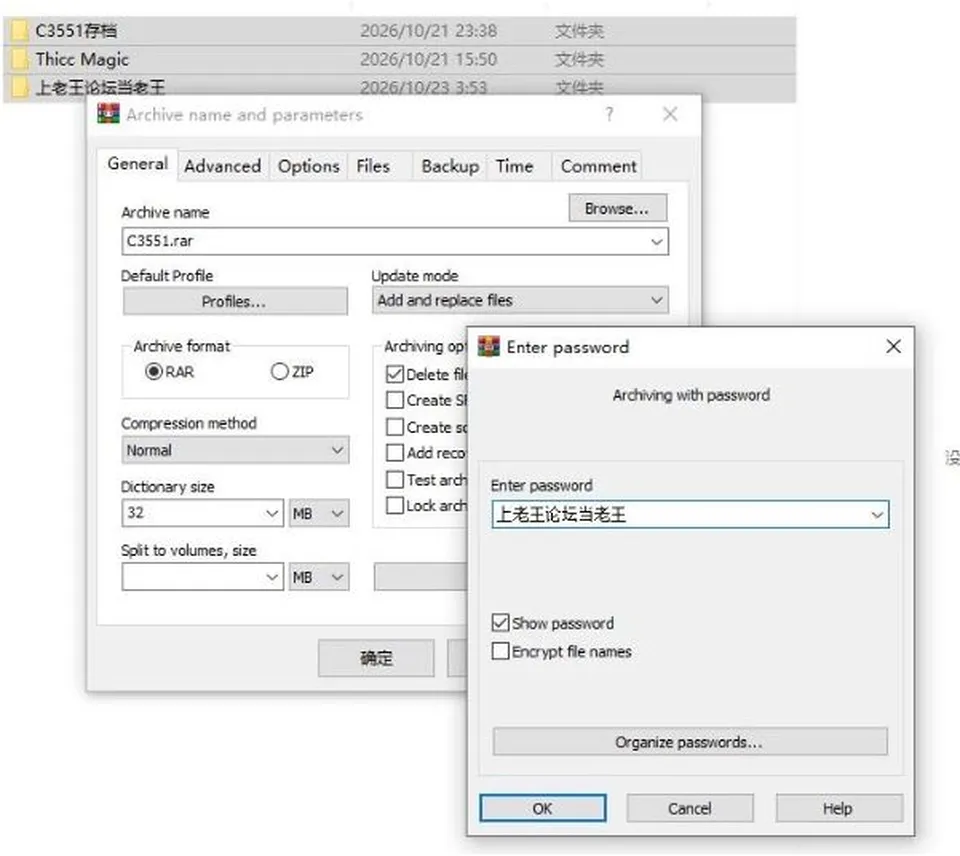Click Cancel in the Enter password dialog
Image resolution: width=960 pixels, height=856 pixels.
pyautogui.click(x=689, y=808)
